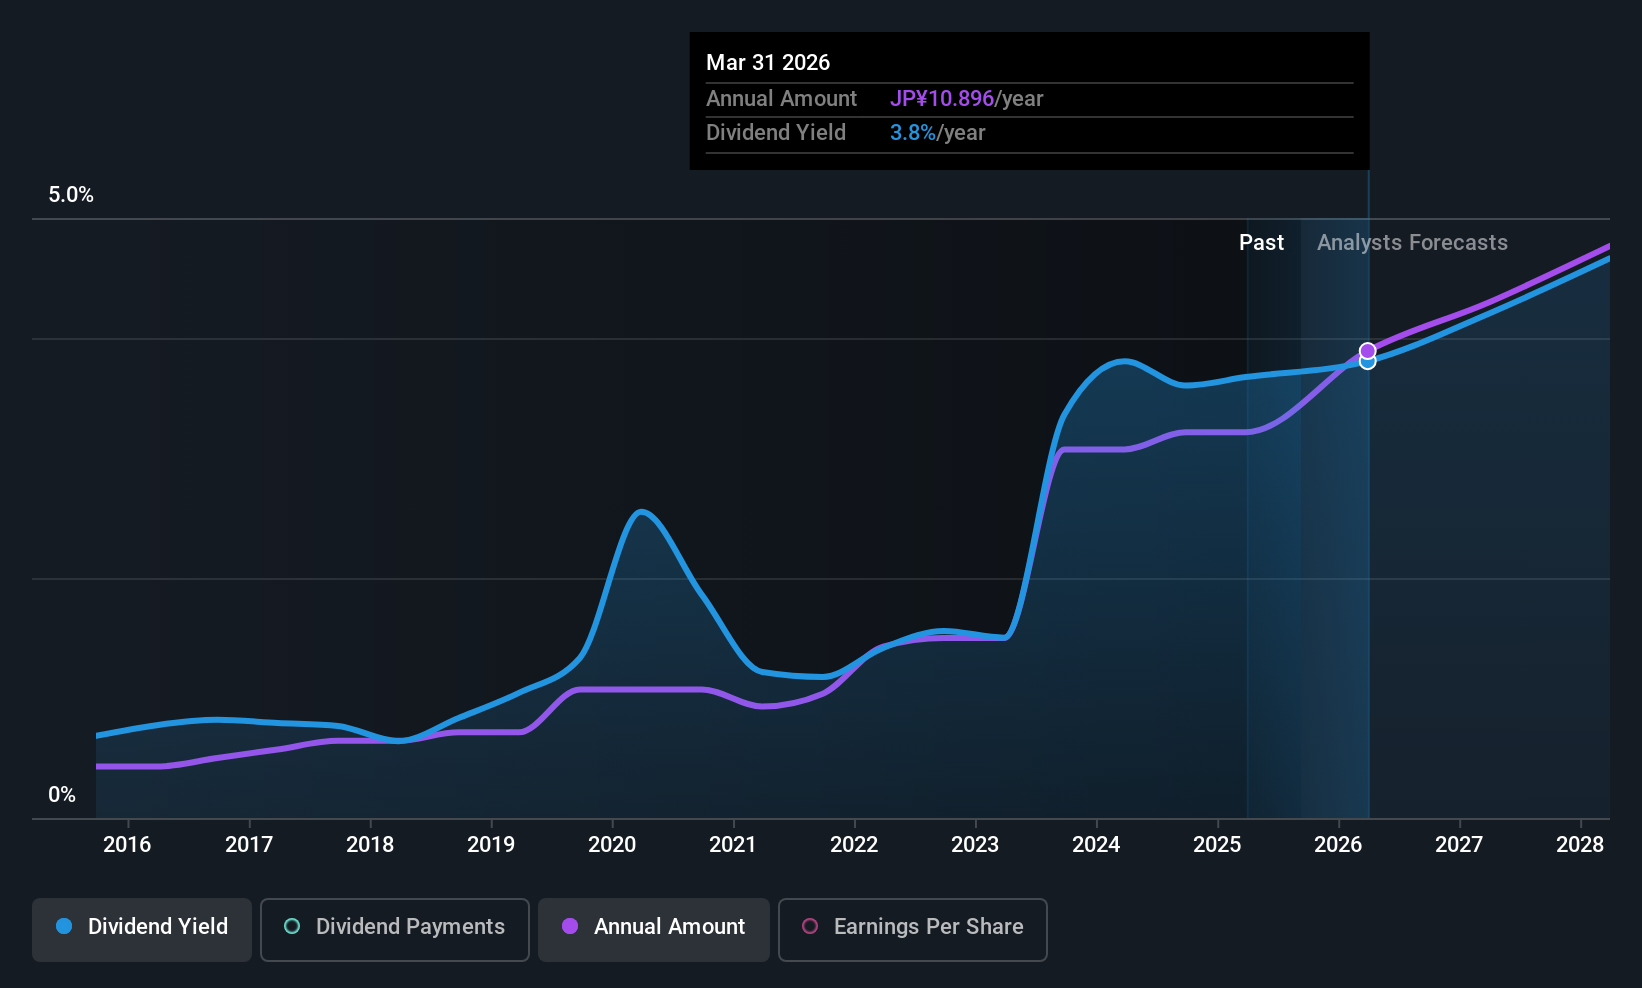This screenshot has height=988, width=1642.
Task: Select the purple Annual Amount data point marker
Action: 1367,351
